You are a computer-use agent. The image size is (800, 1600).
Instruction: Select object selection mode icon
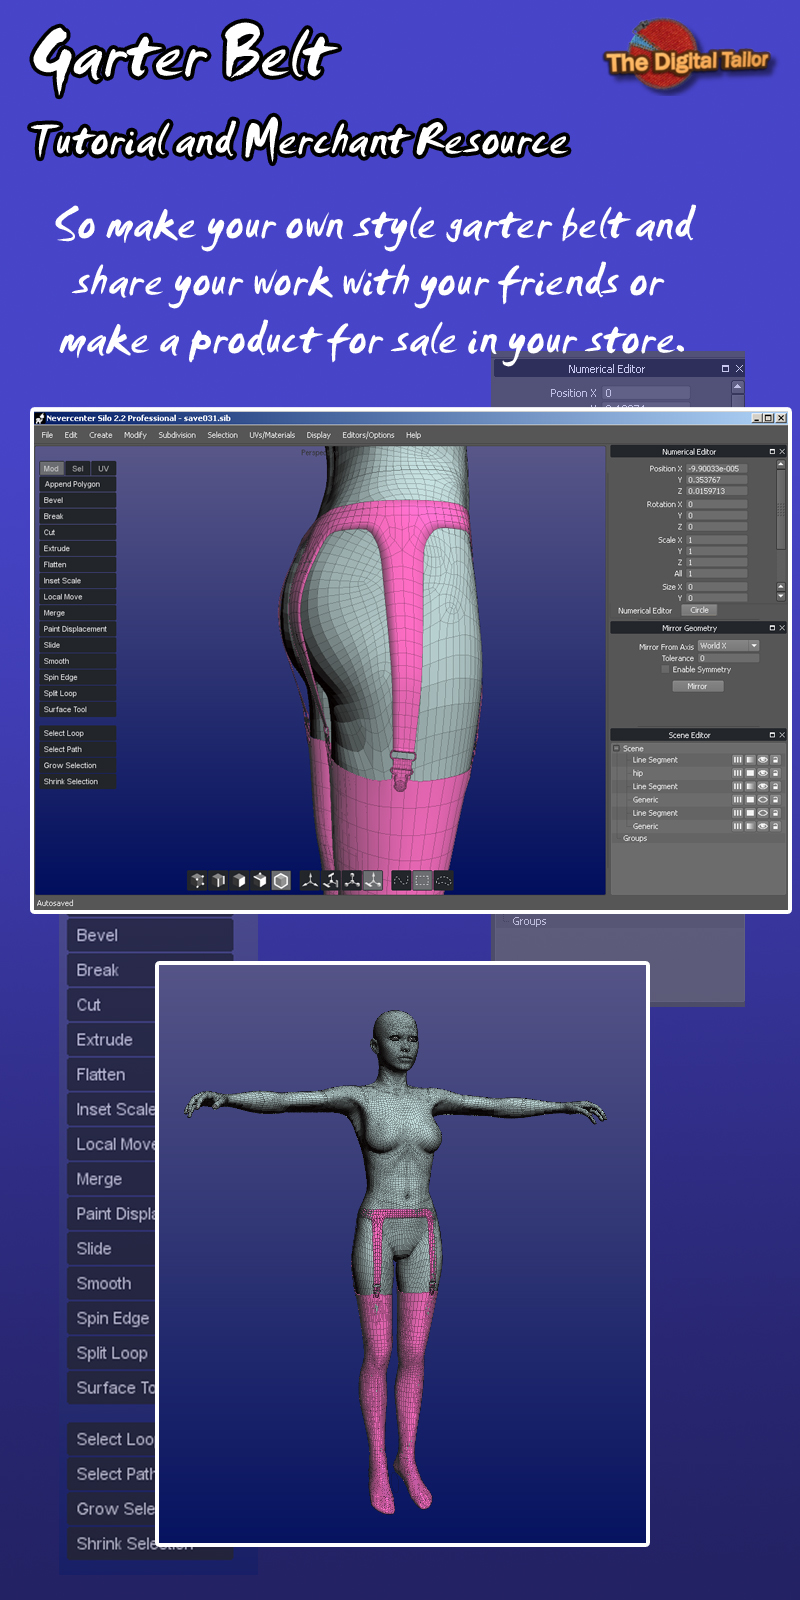pyautogui.click(x=260, y=880)
